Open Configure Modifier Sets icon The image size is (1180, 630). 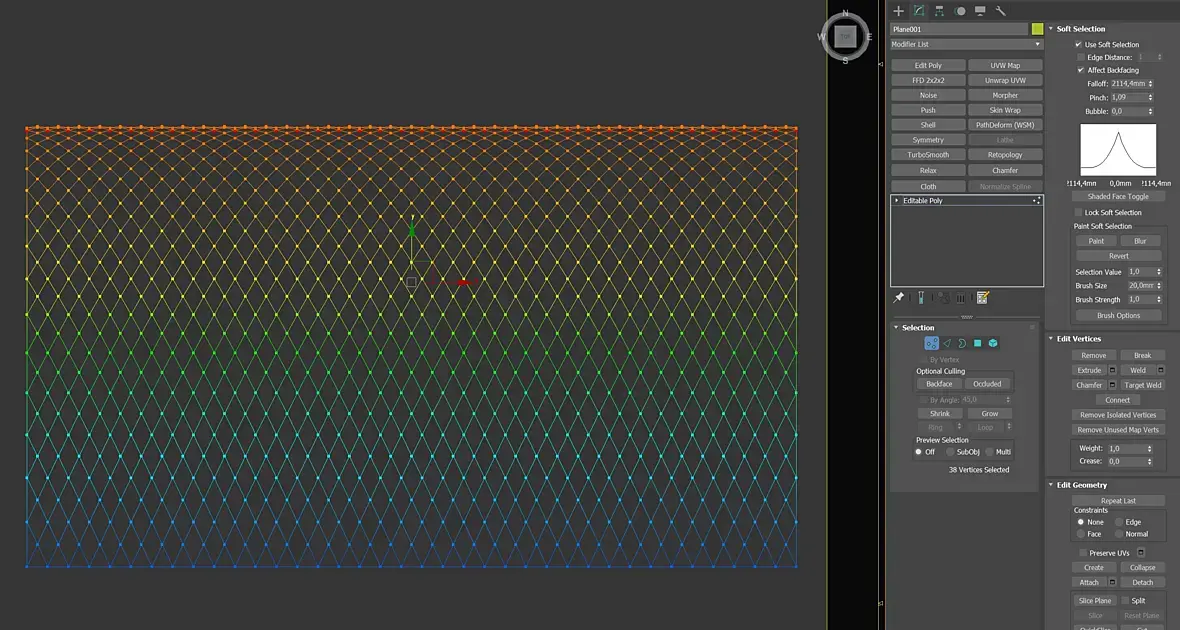982,298
